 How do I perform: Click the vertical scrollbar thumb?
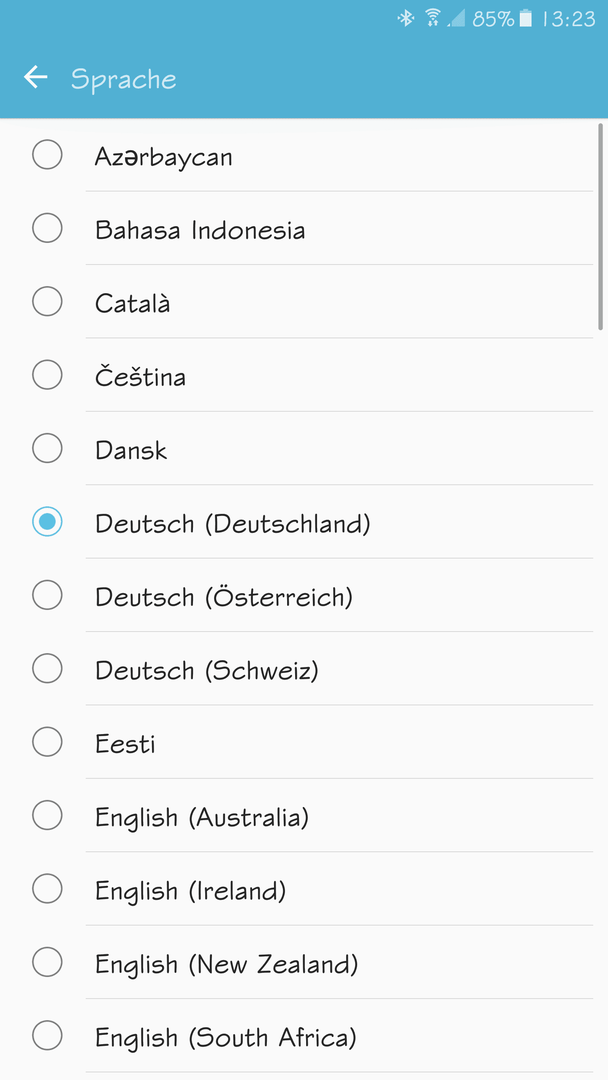(602, 227)
